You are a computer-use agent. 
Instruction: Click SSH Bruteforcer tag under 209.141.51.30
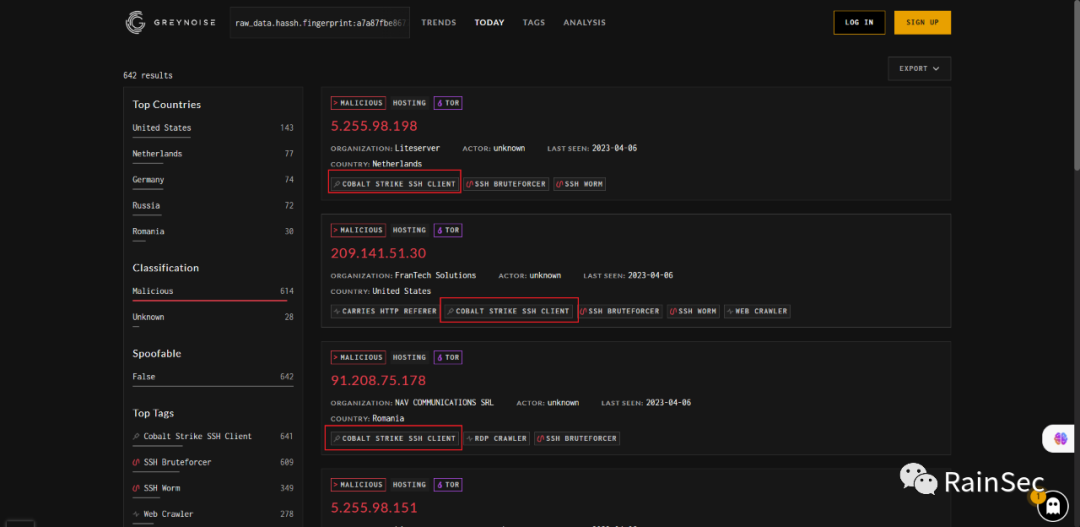620,311
